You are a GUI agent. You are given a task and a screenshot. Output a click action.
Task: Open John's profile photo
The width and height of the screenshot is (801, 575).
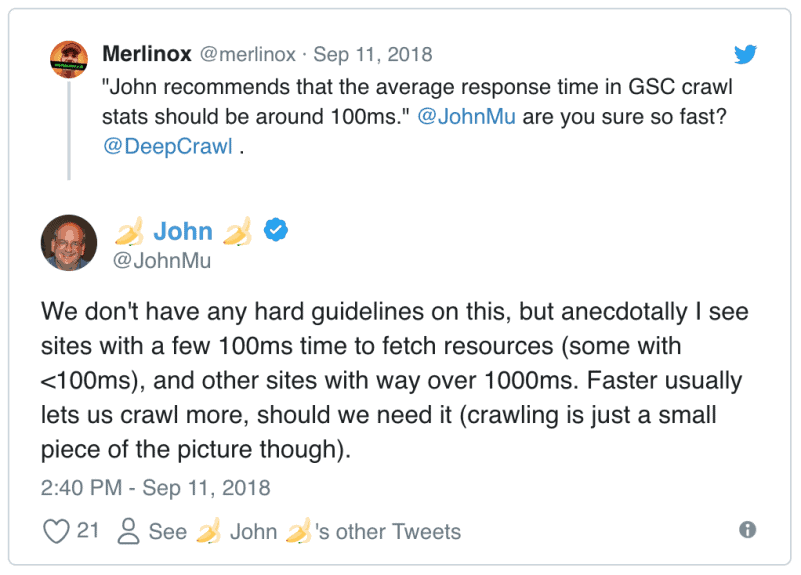pos(69,244)
